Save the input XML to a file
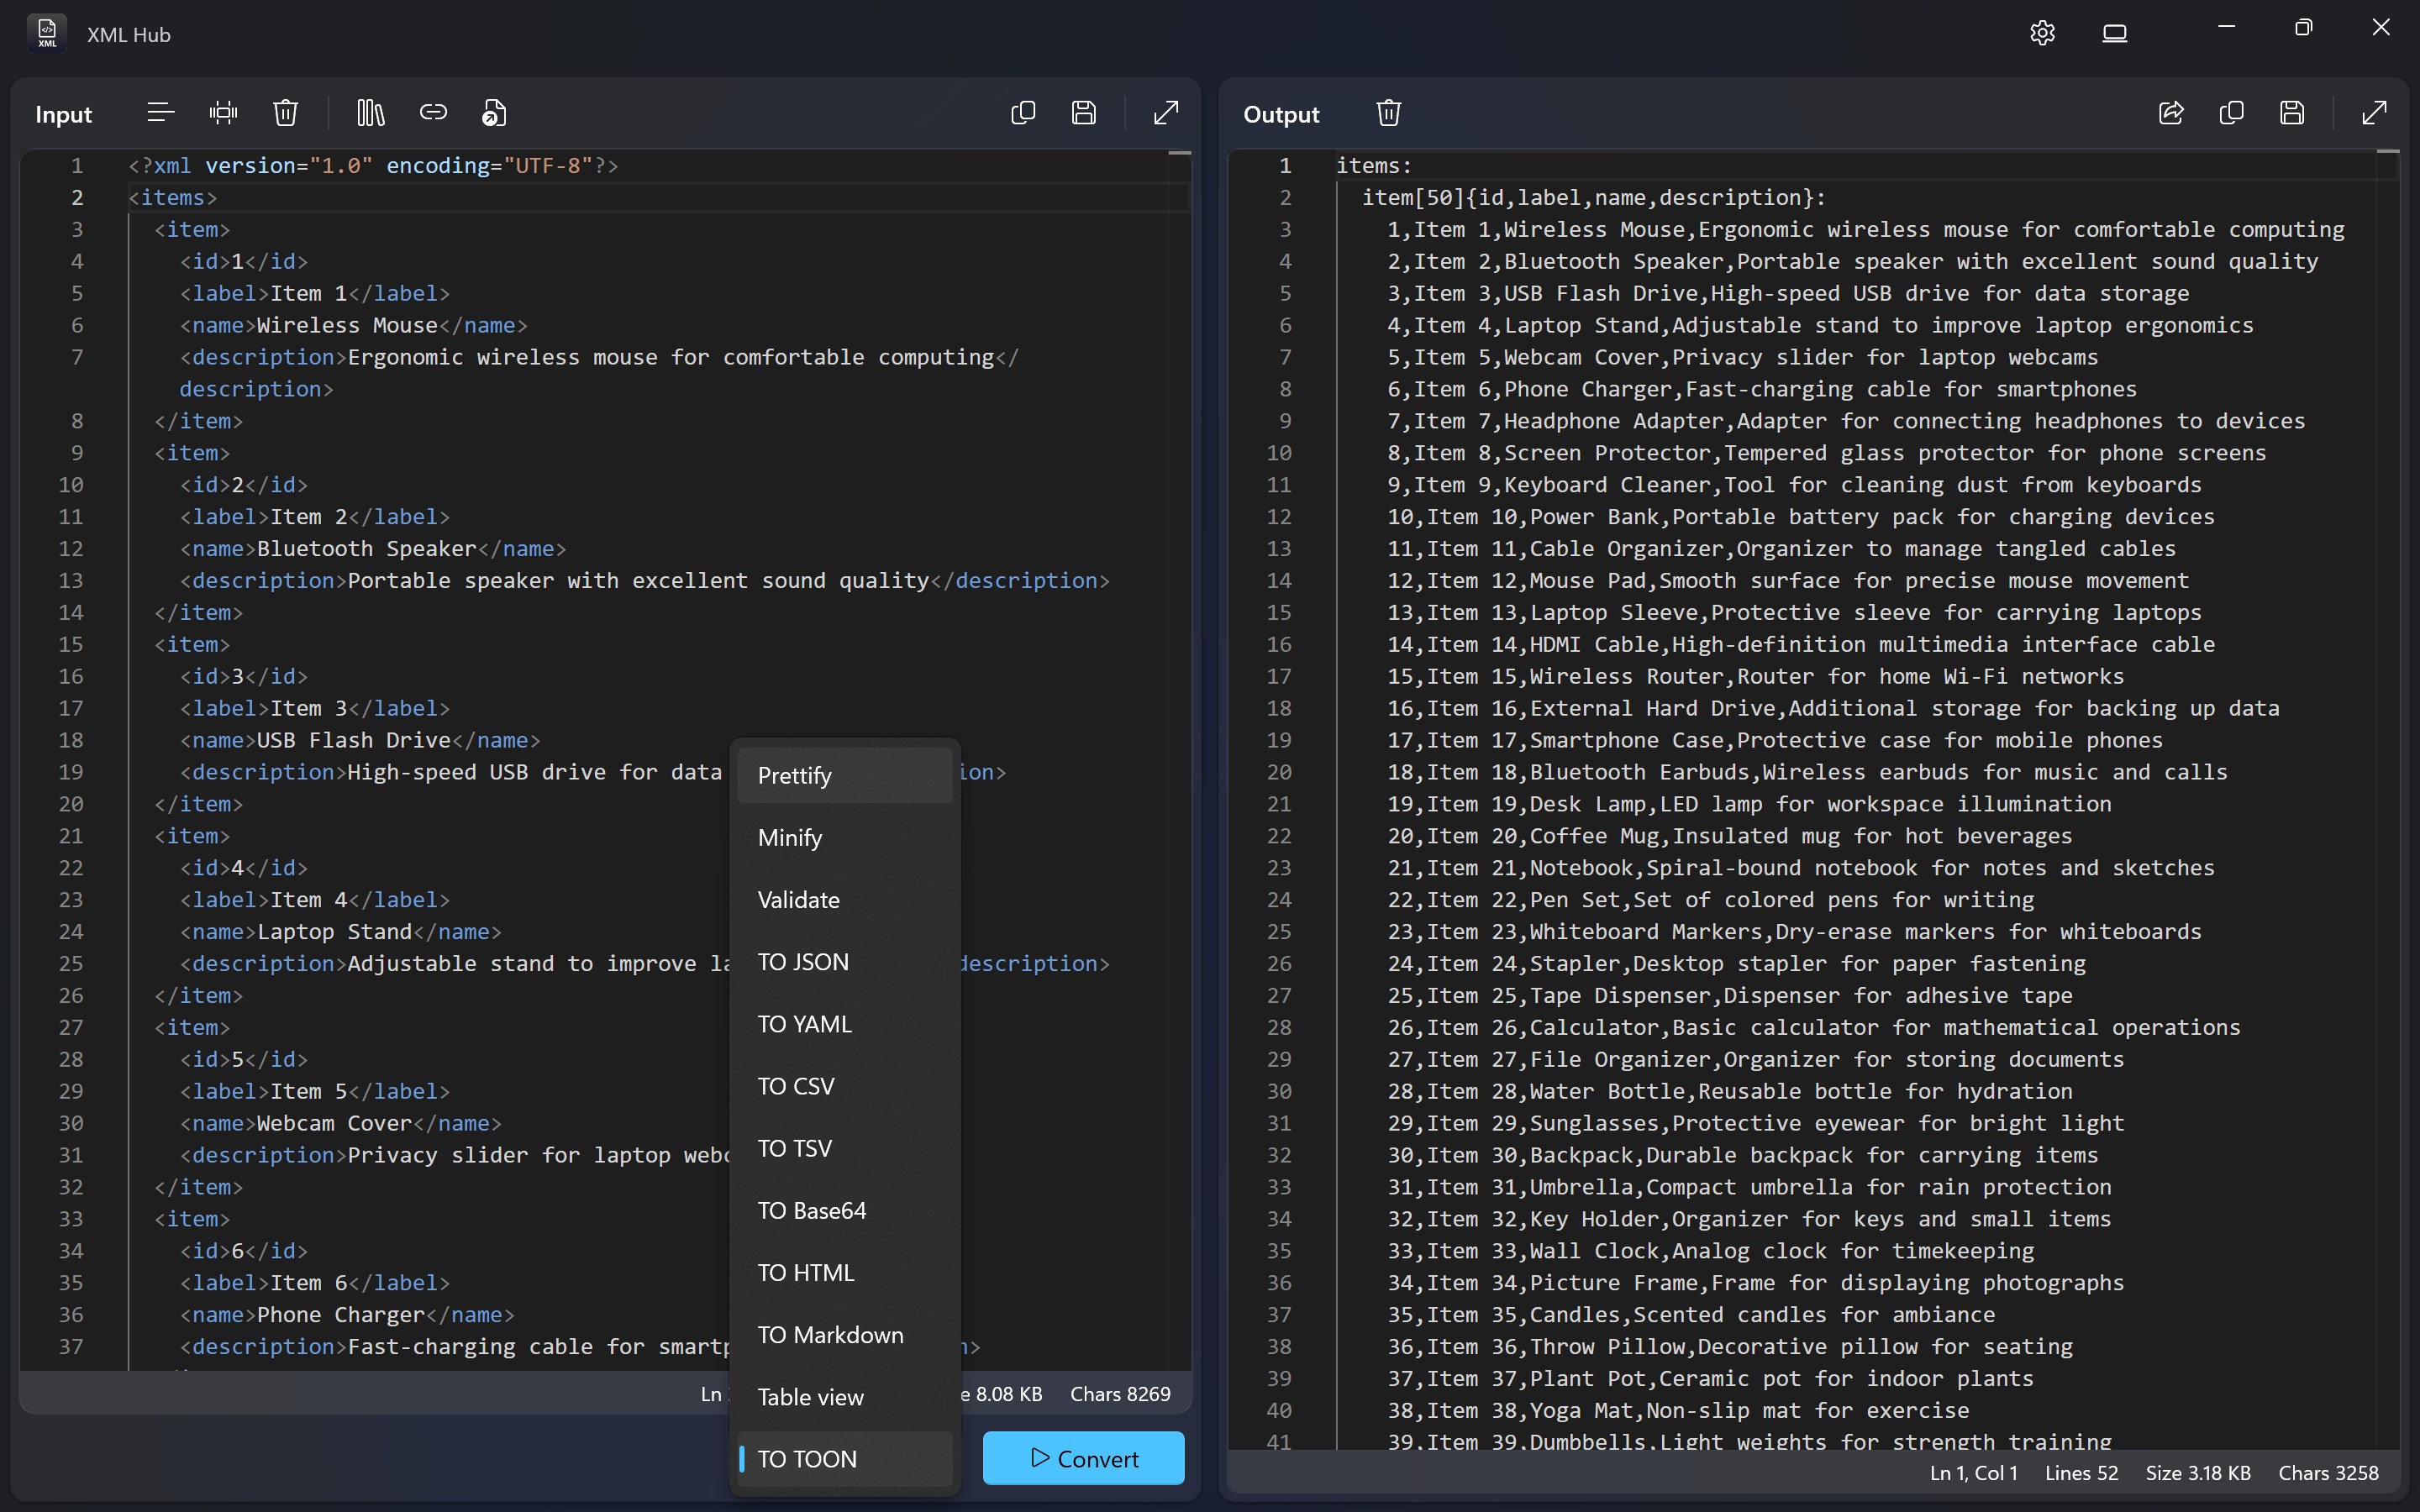The image size is (2420, 1512). (x=1085, y=112)
